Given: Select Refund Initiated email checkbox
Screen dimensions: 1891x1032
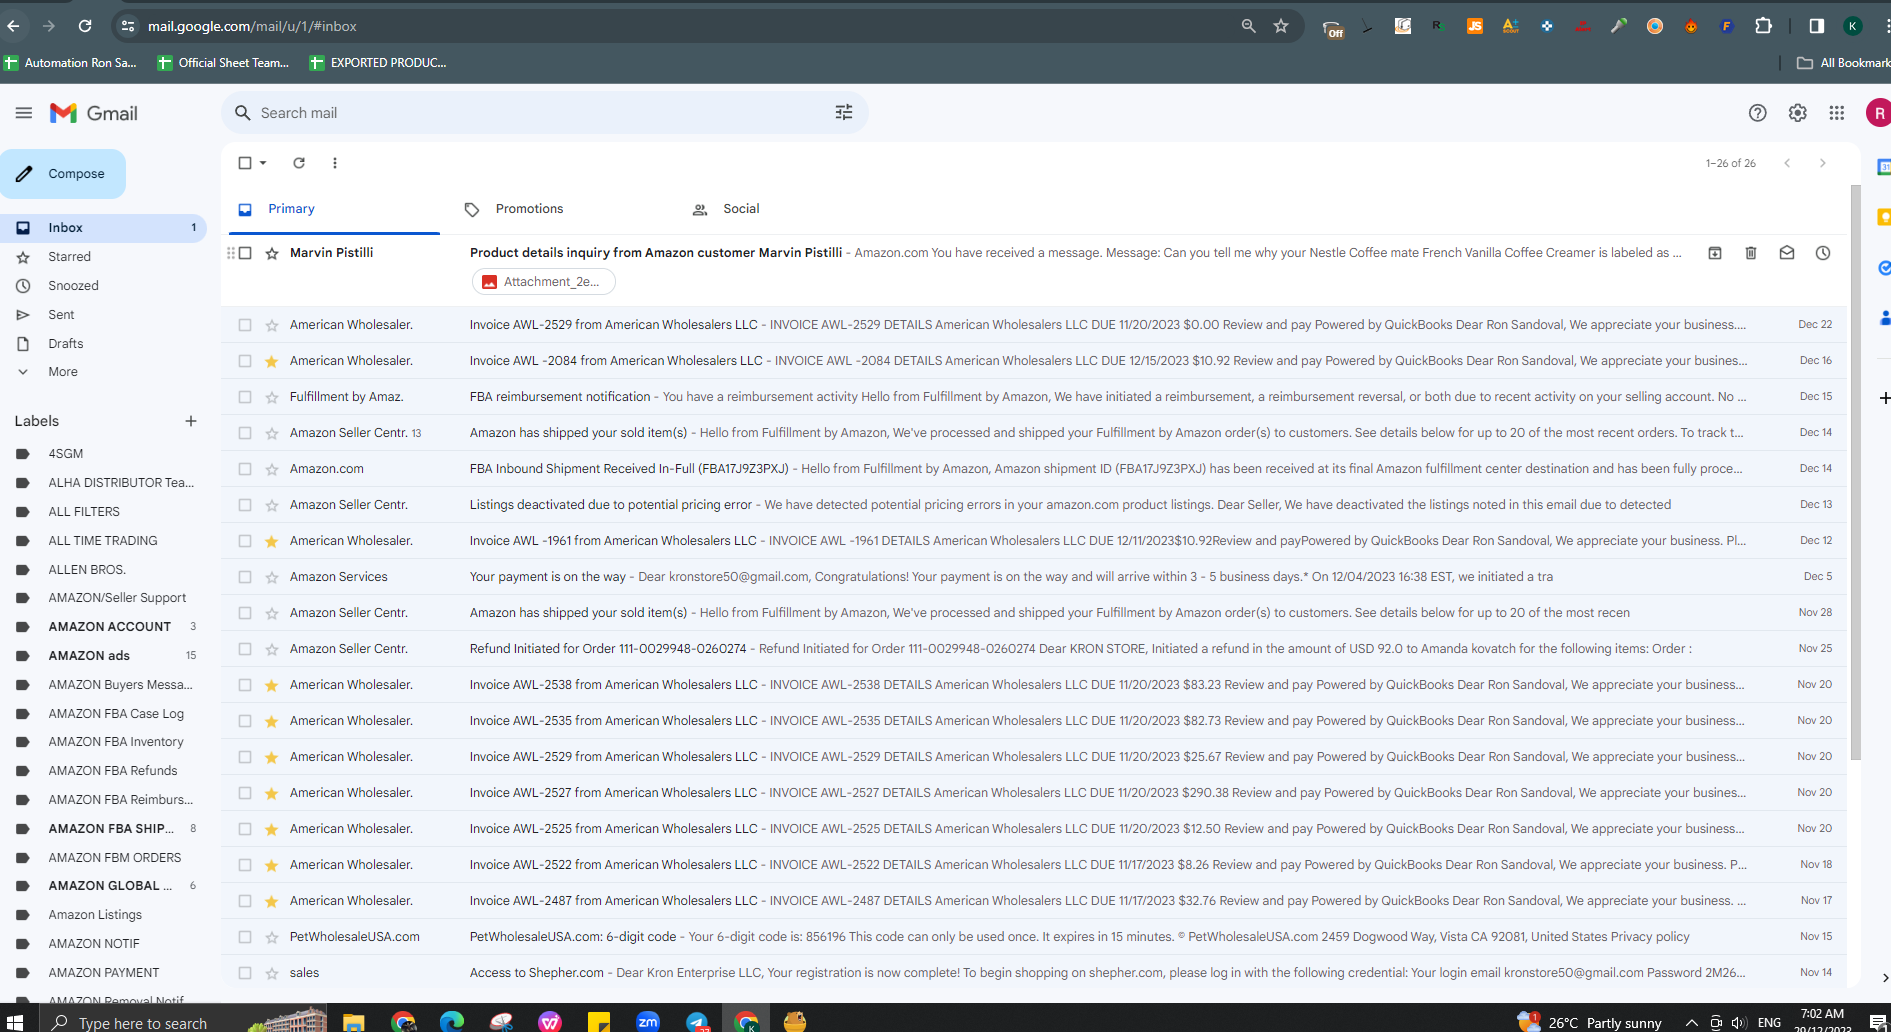Looking at the screenshot, I should click(x=245, y=649).
